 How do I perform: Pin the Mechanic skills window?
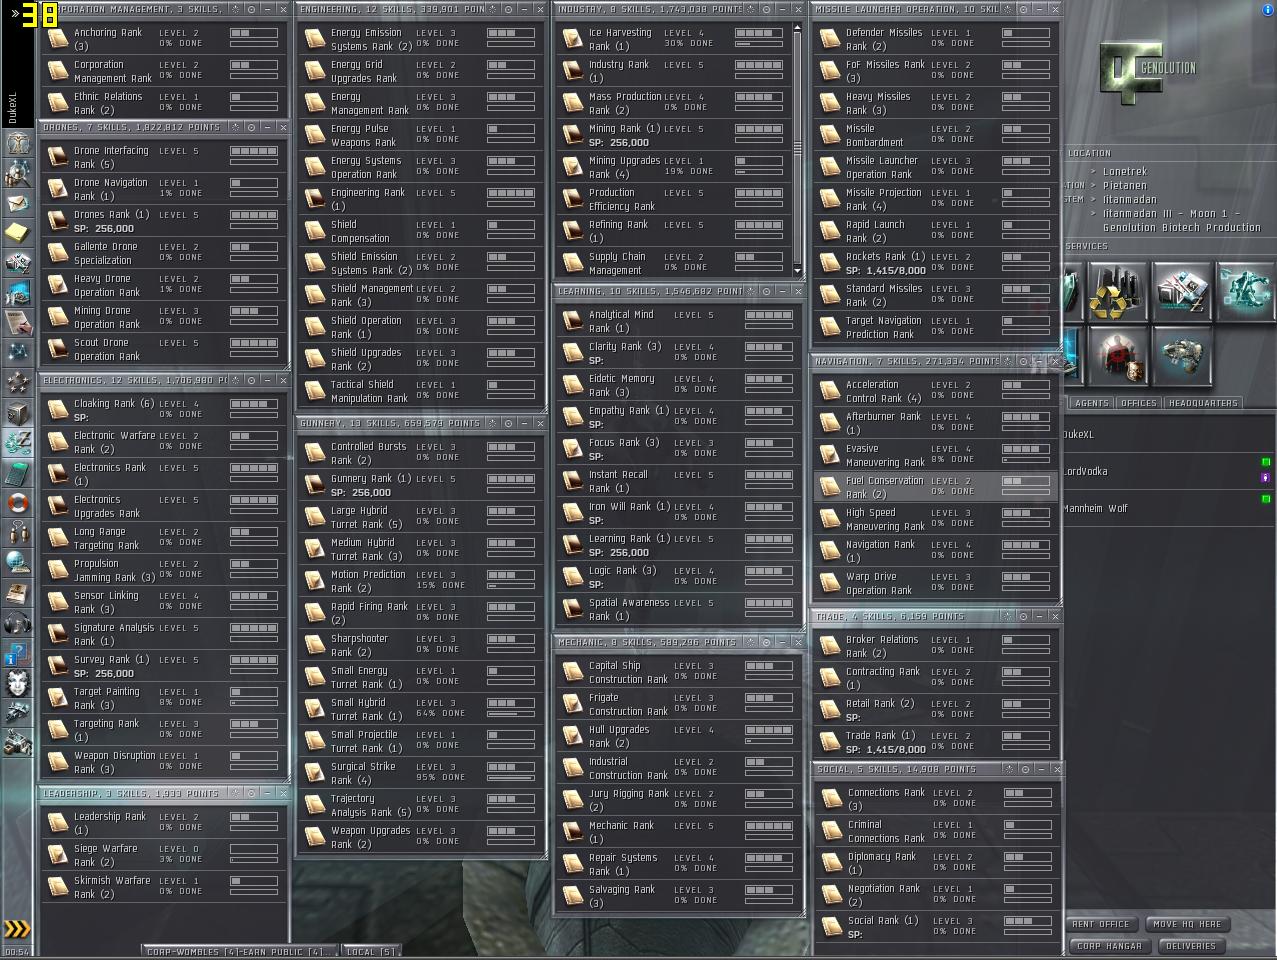click(750, 642)
